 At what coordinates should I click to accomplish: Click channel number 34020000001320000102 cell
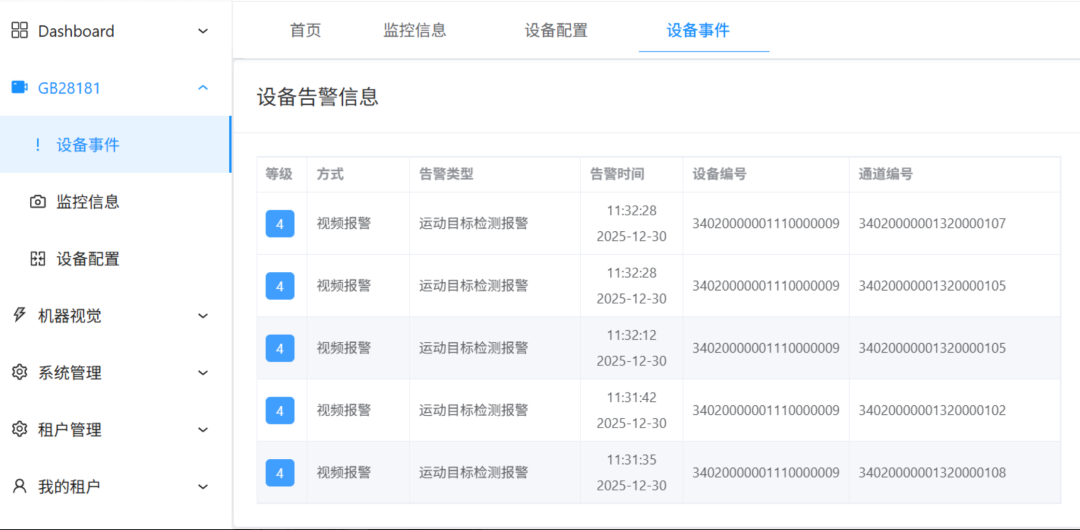(x=932, y=410)
